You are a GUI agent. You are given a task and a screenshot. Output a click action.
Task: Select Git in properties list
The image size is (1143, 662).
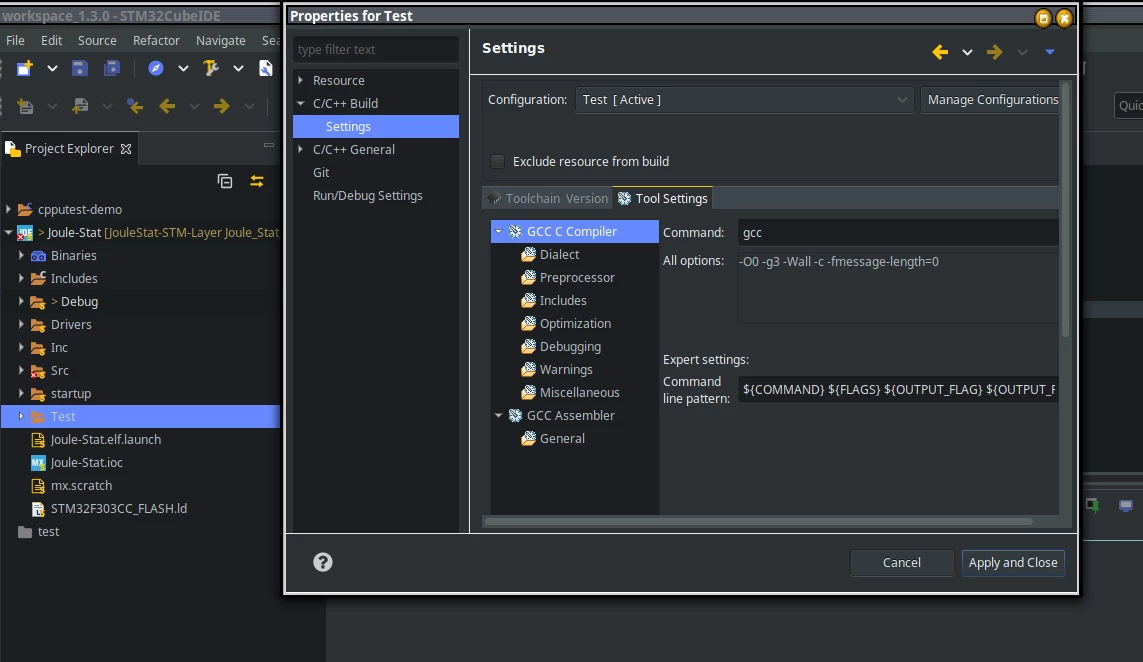pyautogui.click(x=321, y=173)
